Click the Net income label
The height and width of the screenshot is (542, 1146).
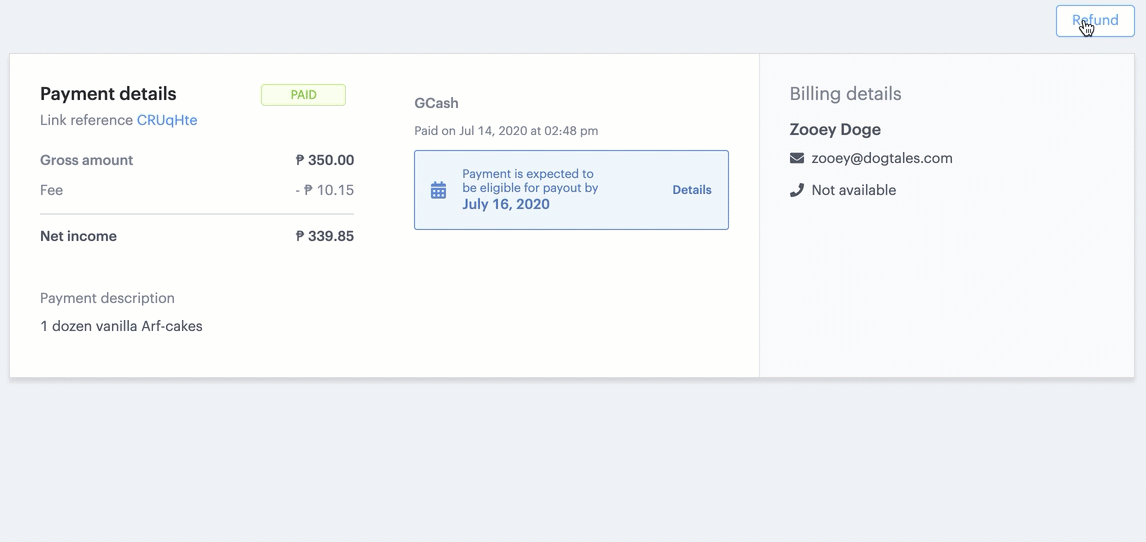(78, 236)
